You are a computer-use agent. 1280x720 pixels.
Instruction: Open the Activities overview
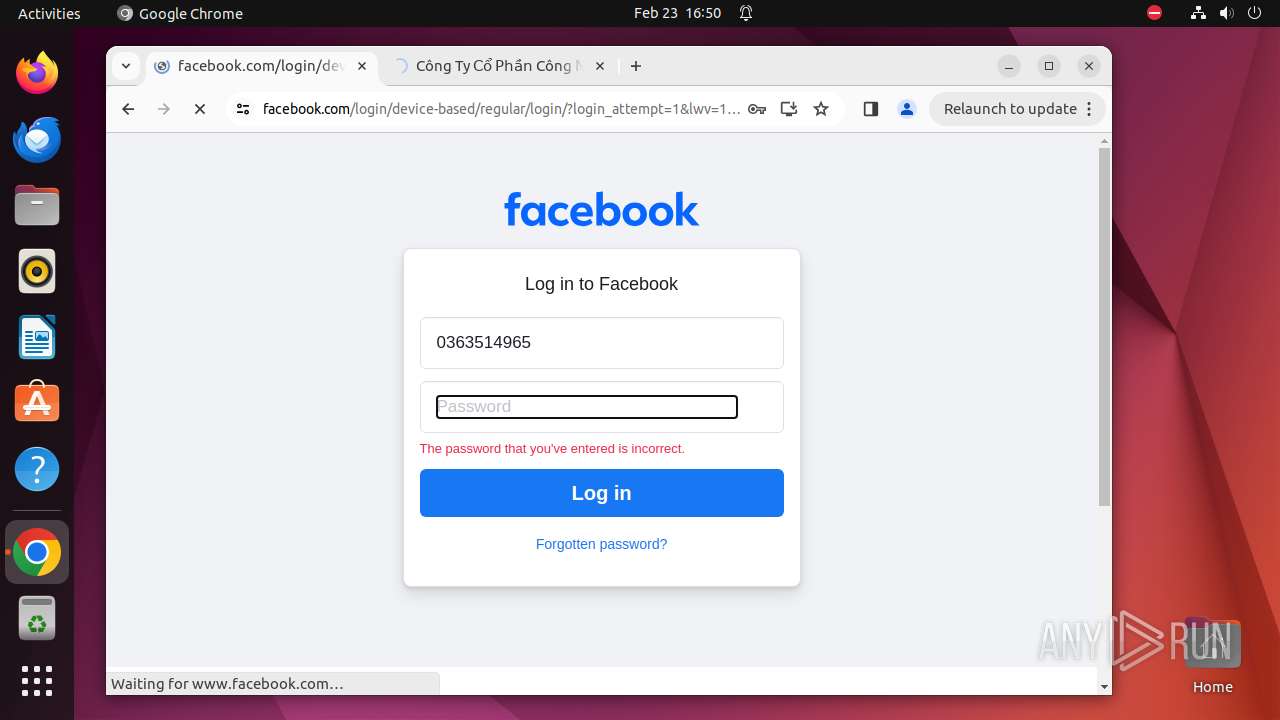tap(49, 13)
